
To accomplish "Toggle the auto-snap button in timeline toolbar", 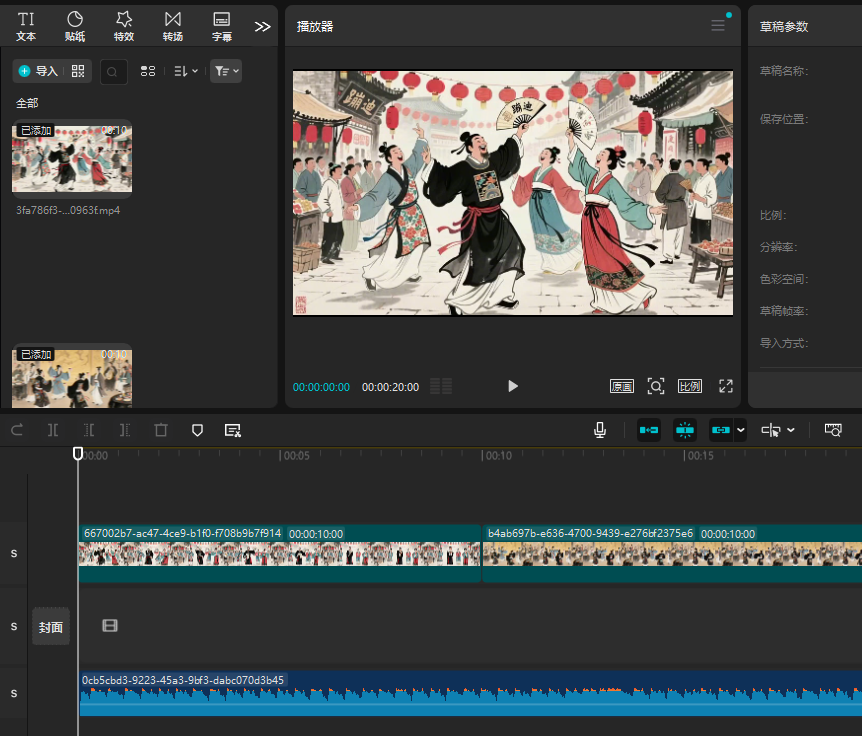I will click(x=685, y=430).
